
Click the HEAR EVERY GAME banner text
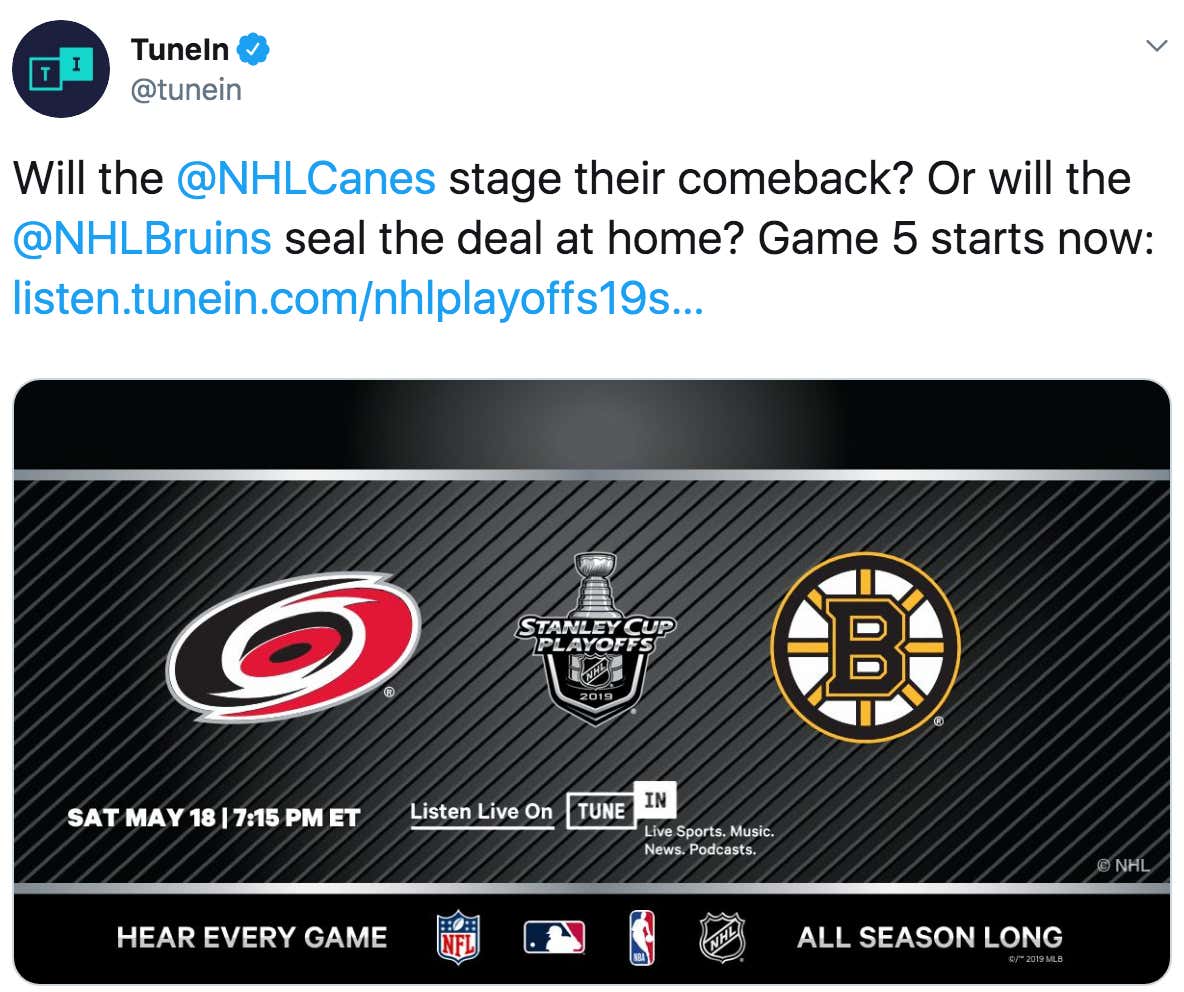pyautogui.click(x=251, y=937)
